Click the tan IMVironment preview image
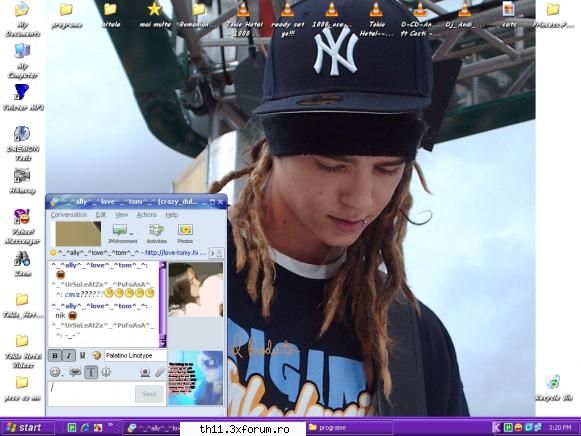Viewport: 581px width, 436px height. tap(78, 233)
